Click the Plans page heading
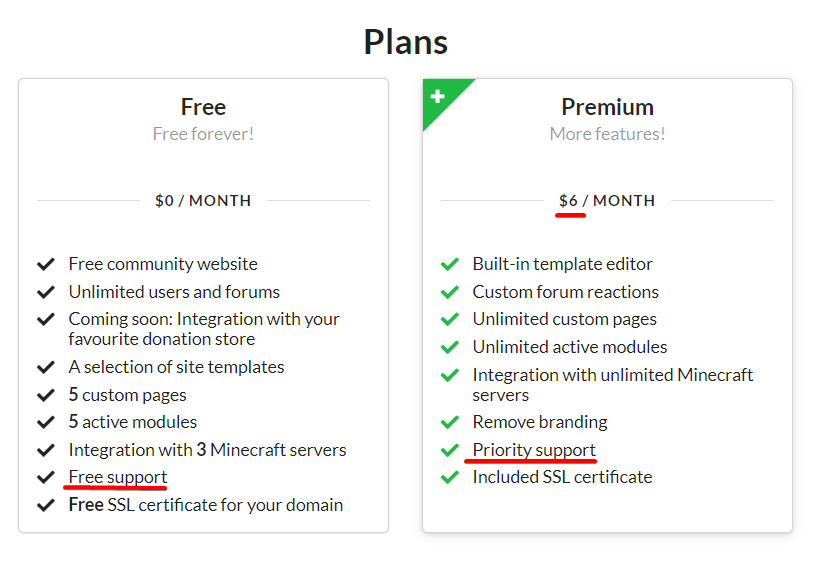This screenshot has width=824, height=569. (406, 42)
